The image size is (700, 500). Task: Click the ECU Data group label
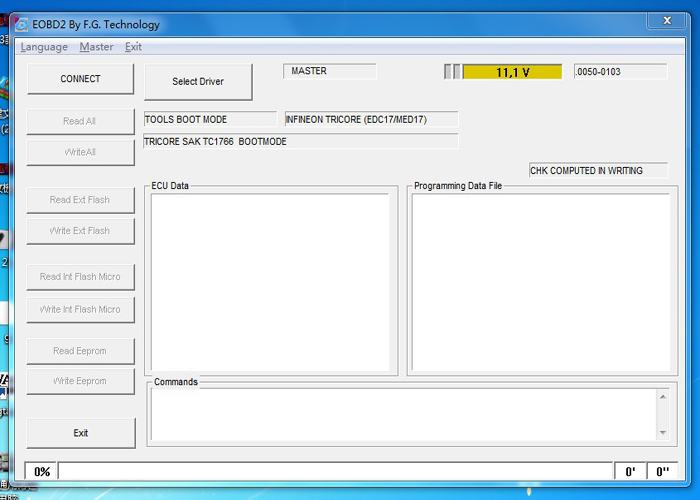click(170, 186)
